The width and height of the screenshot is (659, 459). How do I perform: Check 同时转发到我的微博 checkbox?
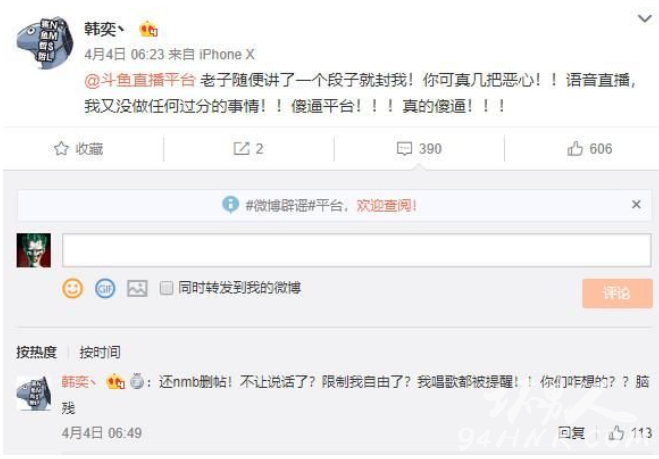[x=166, y=288]
